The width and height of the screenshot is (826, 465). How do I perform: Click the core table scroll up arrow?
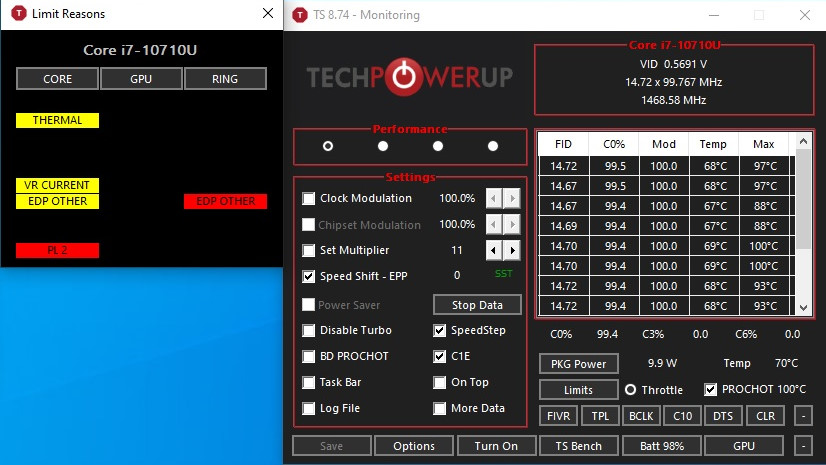803,141
